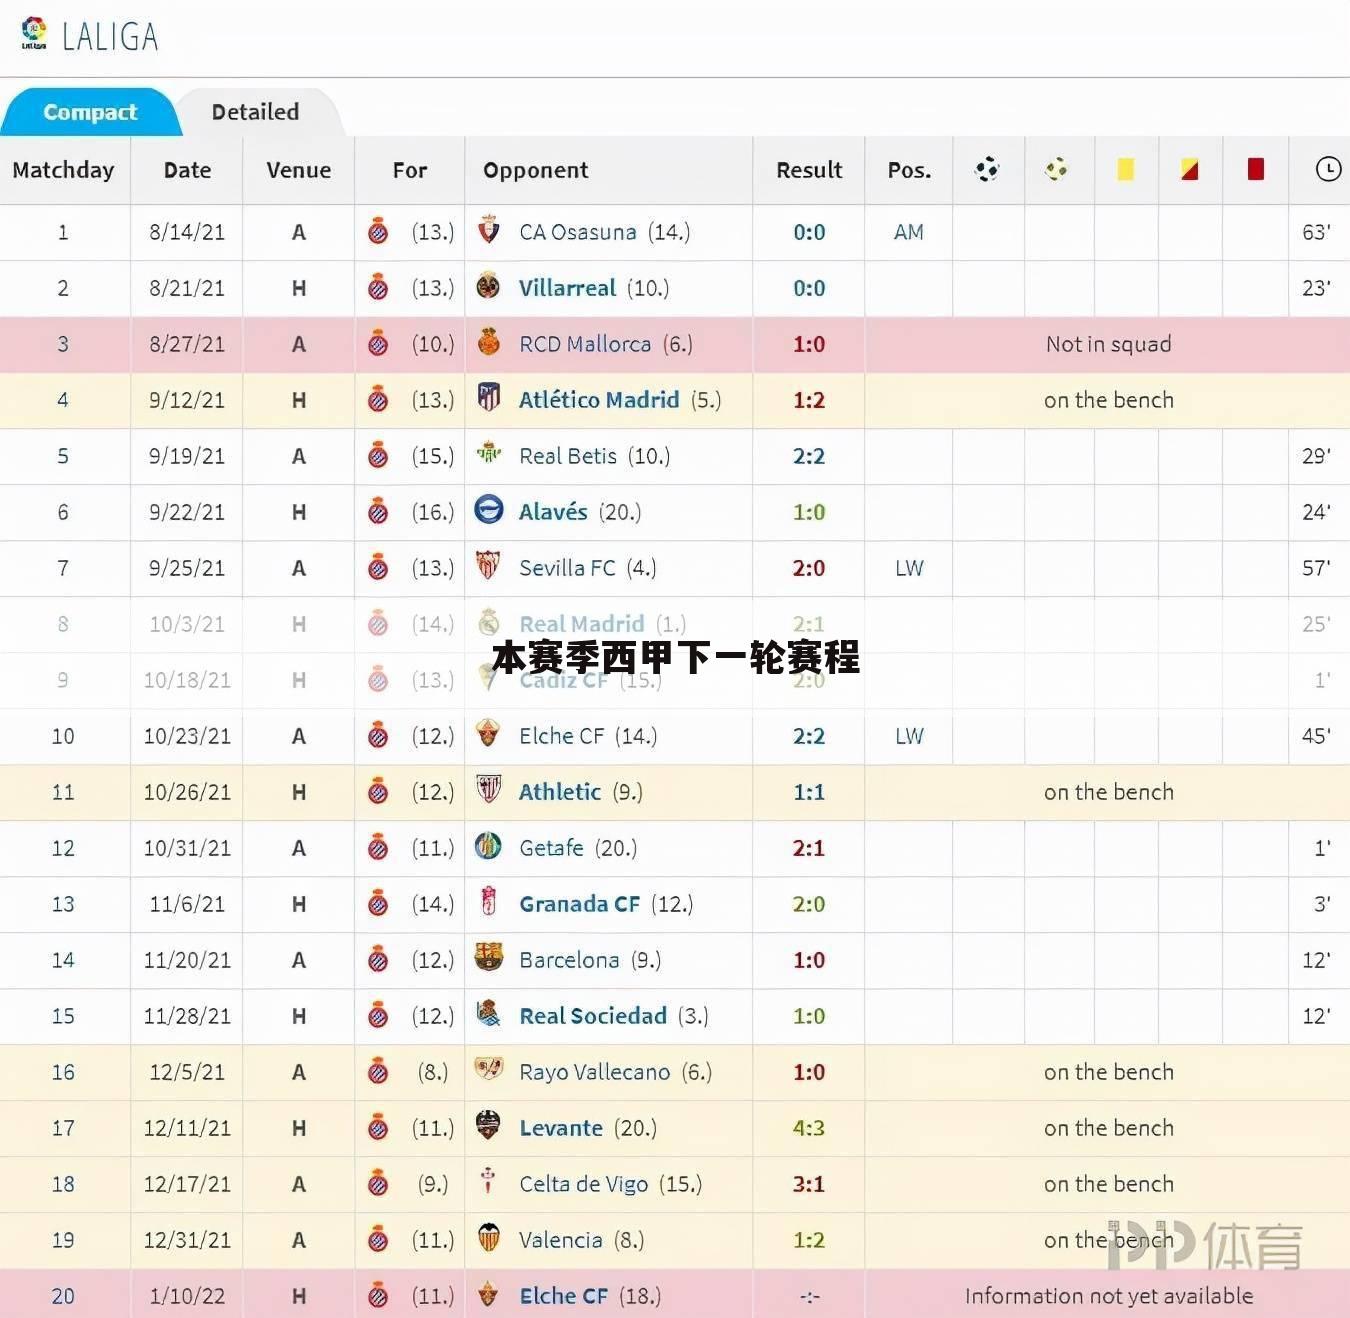Click the date 11/20/21
The height and width of the screenshot is (1318, 1350).
click(187, 960)
